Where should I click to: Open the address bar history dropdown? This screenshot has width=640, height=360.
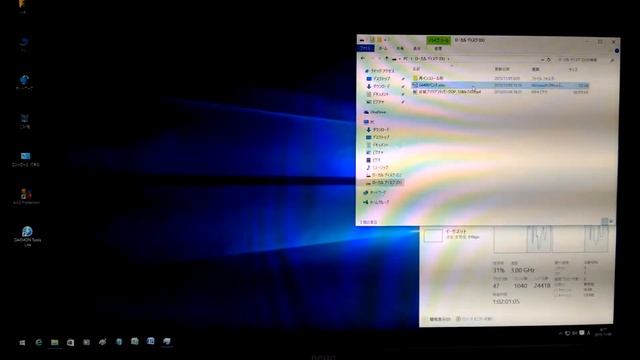tap(542, 60)
